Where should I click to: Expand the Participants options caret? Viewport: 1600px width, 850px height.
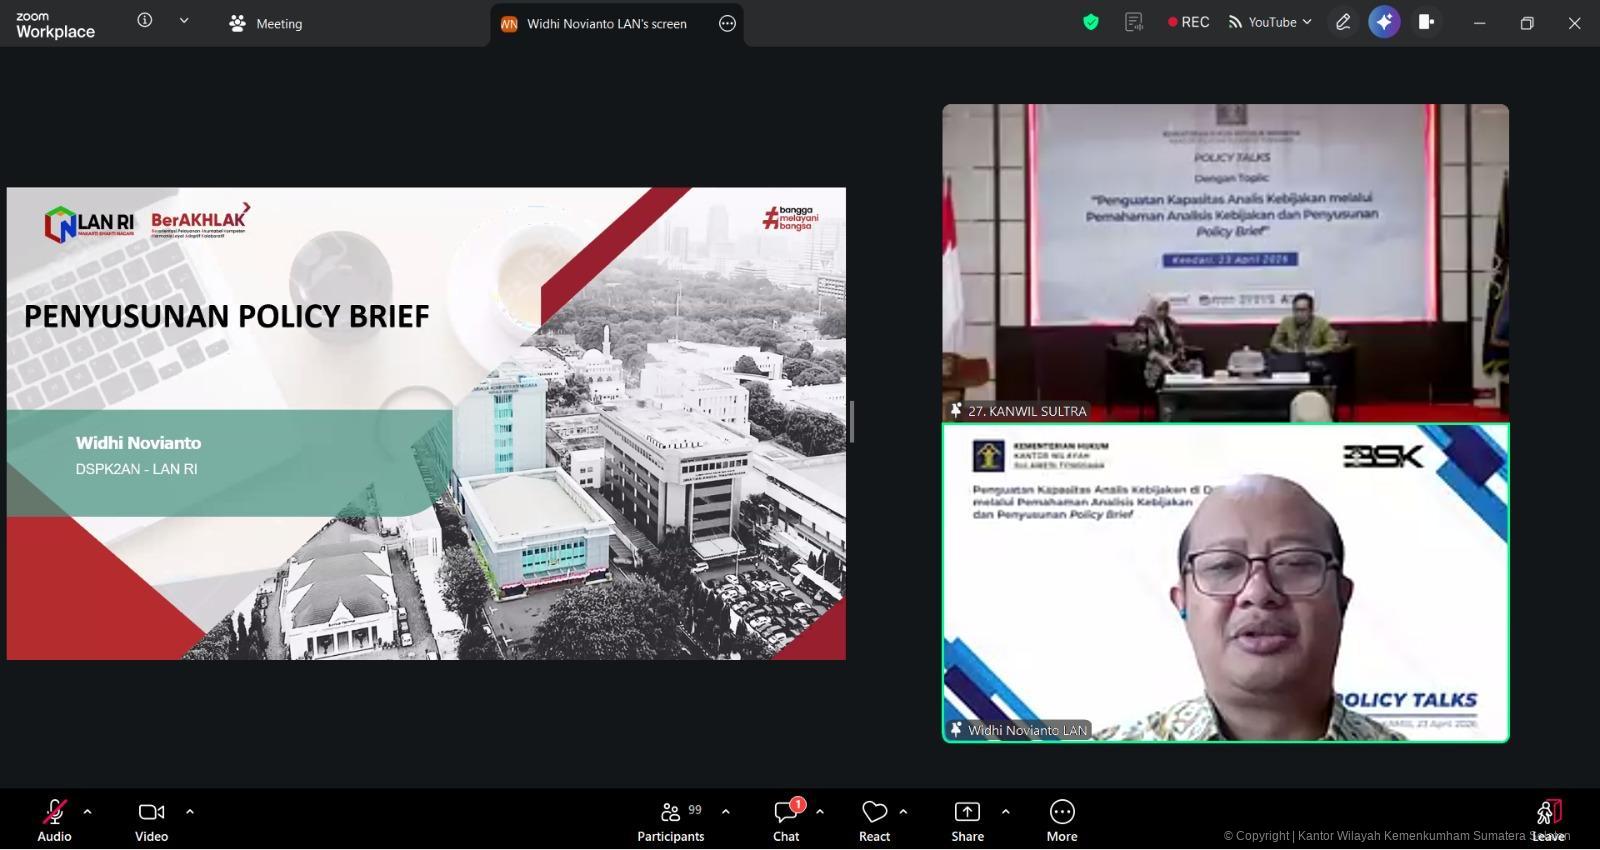(x=726, y=811)
